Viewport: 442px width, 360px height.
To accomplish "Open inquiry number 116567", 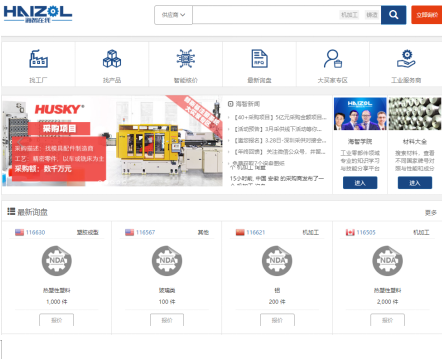I will (x=145, y=232).
